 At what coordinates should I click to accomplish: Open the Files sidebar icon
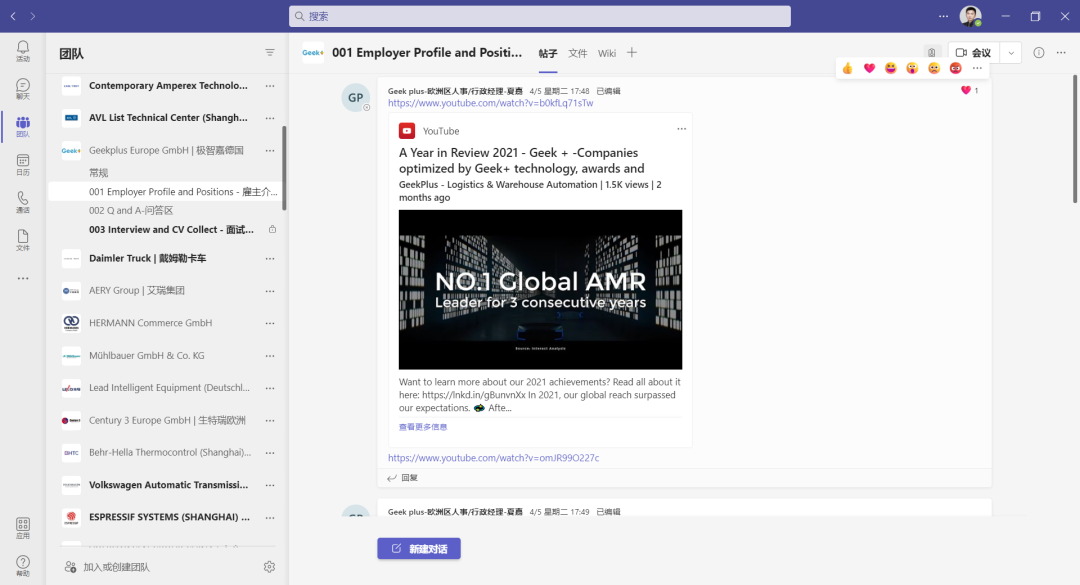(x=23, y=240)
